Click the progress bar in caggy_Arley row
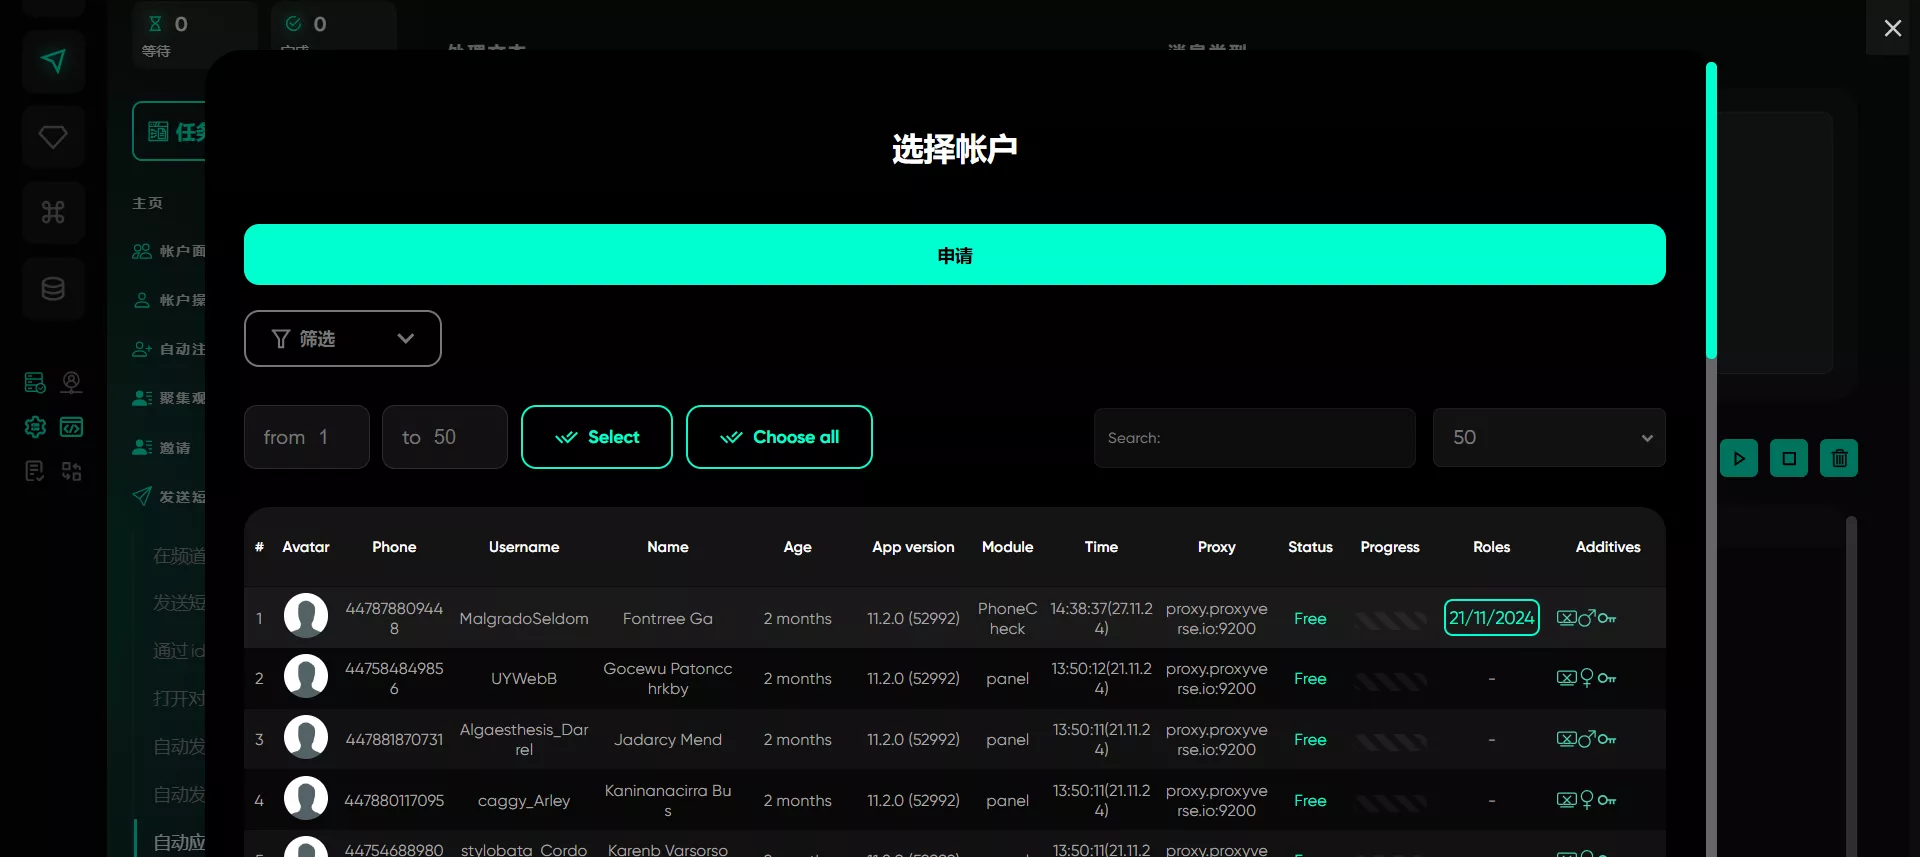This screenshot has width=1920, height=857. coord(1390,803)
